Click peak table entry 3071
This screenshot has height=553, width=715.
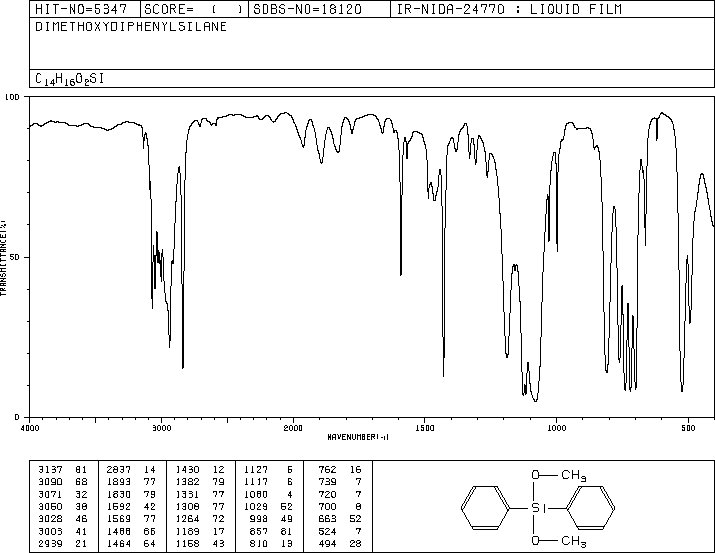[x=50, y=494]
